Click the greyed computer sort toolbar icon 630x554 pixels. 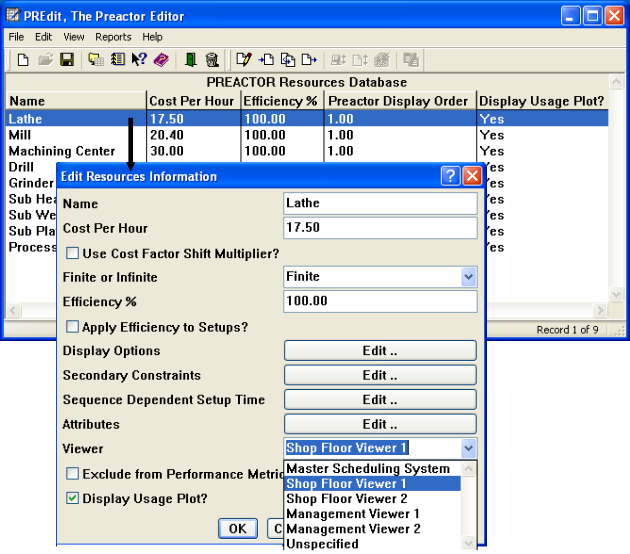click(338, 60)
